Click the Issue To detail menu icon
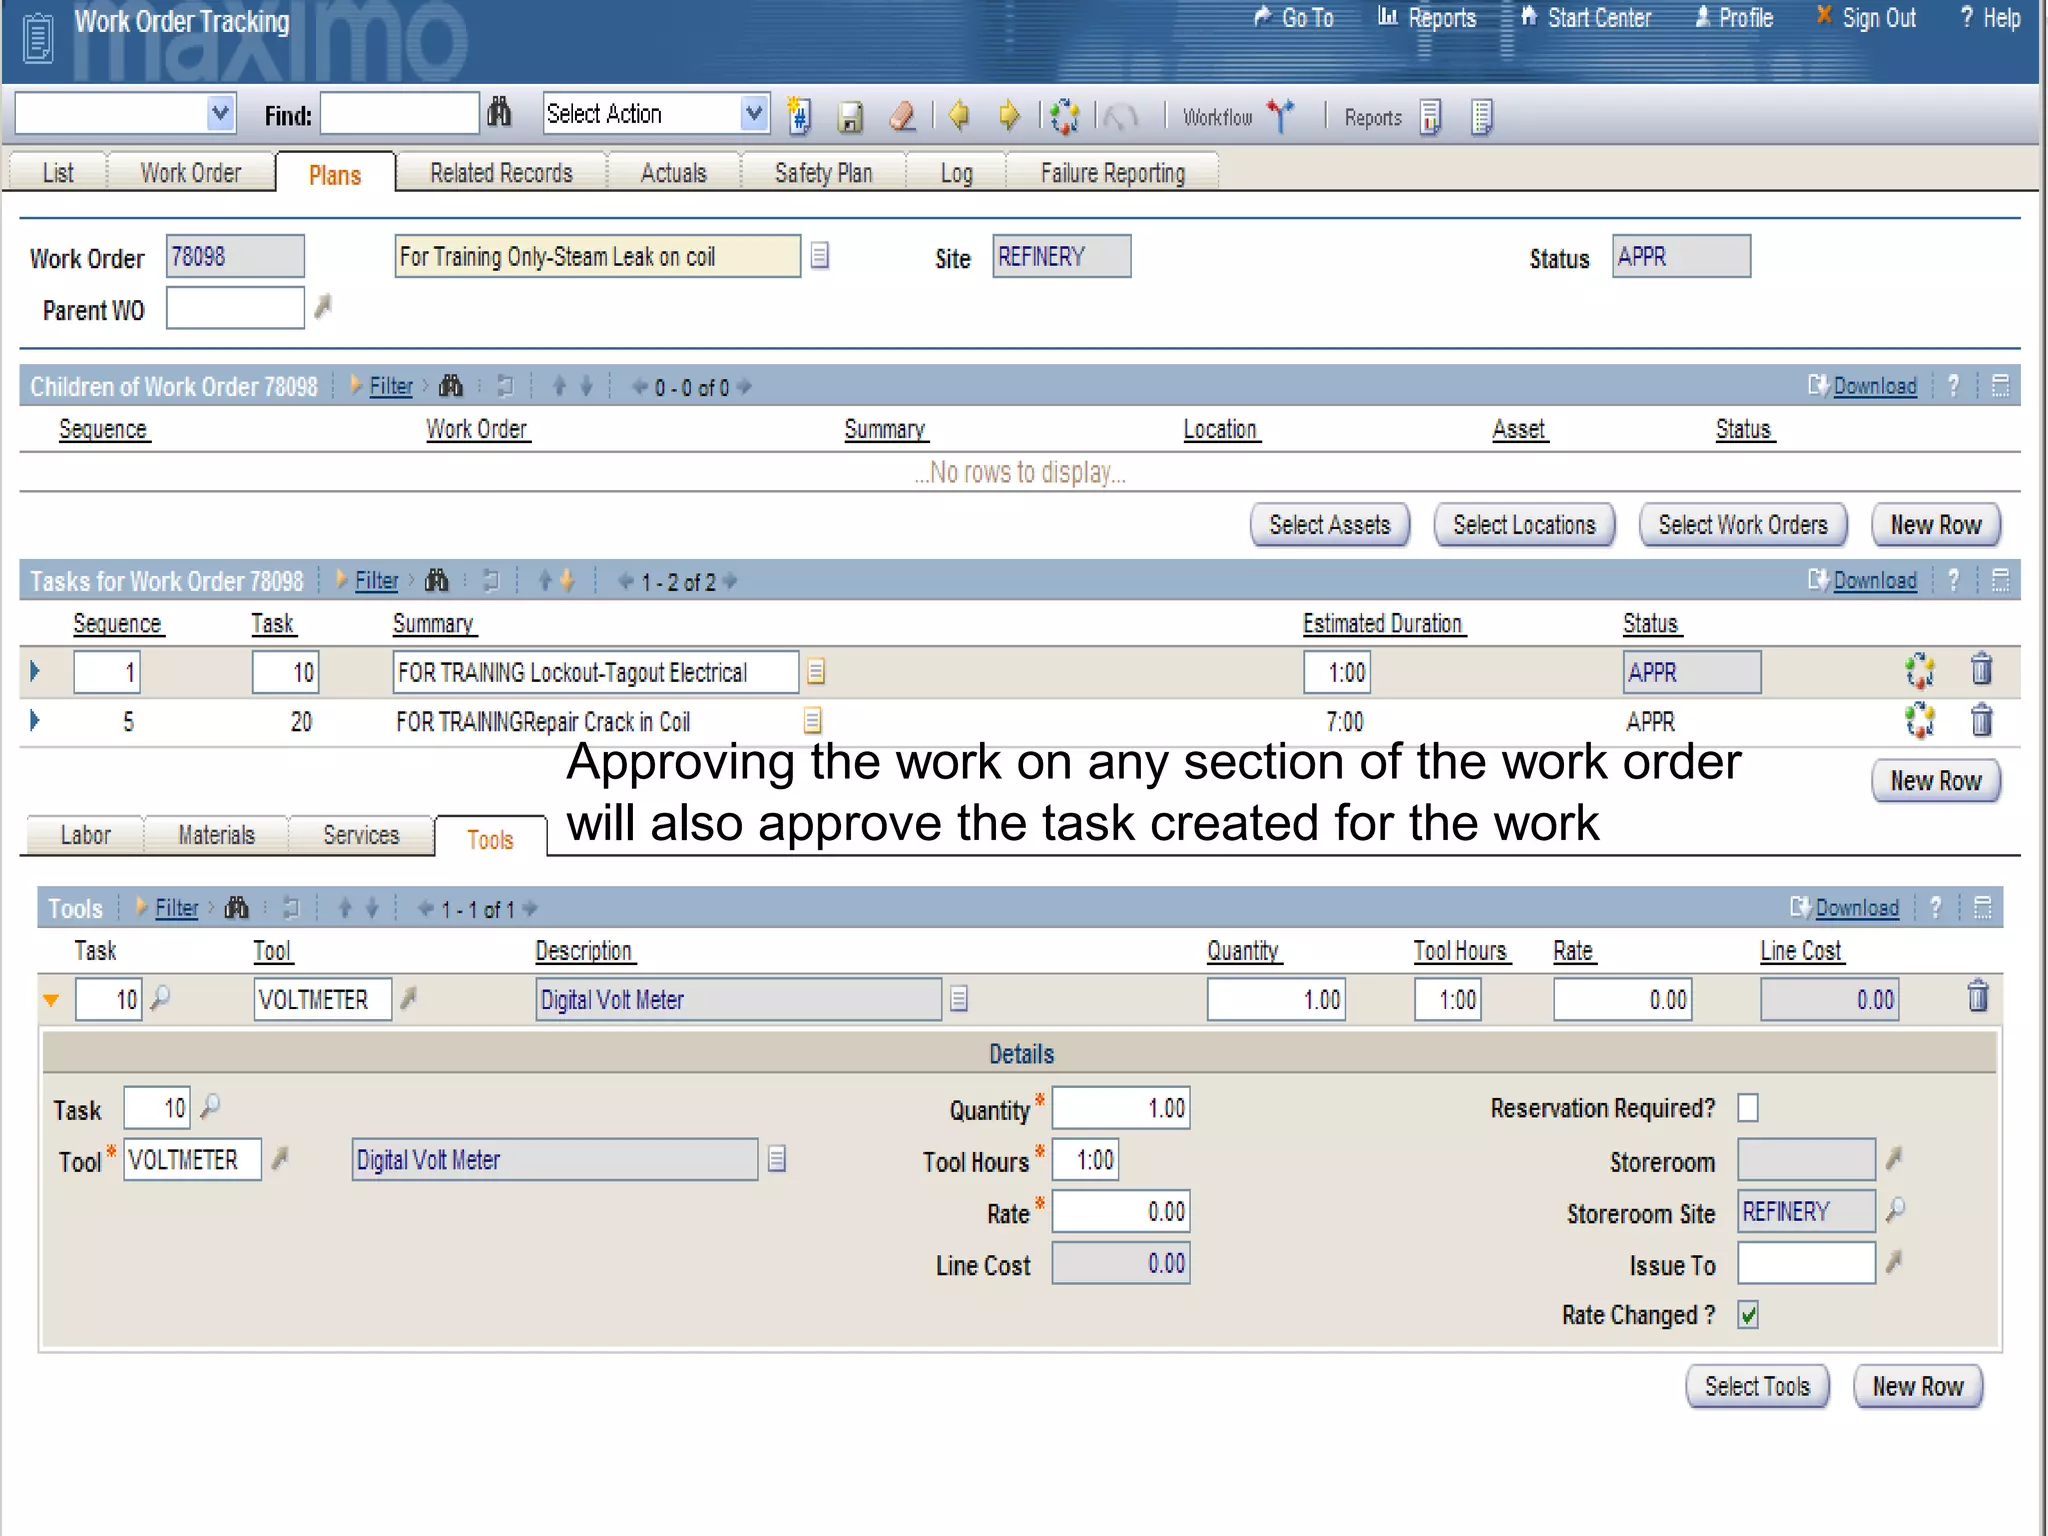The width and height of the screenshot is (2048, 1536). pos(1893,1263)
